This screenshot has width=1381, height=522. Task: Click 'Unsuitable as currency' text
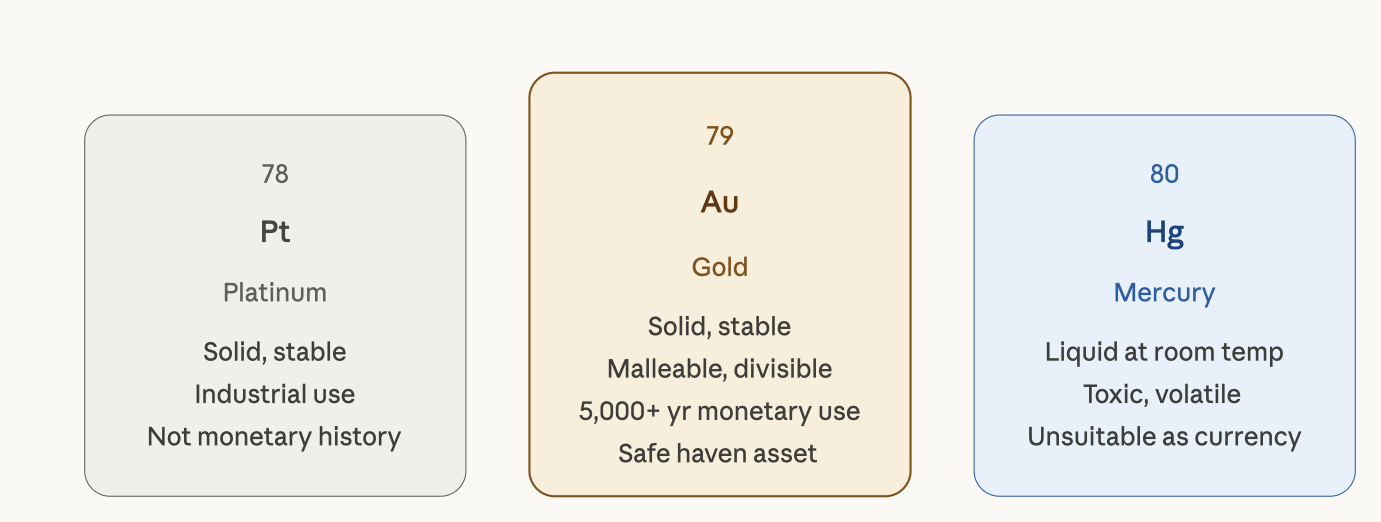1164,437
